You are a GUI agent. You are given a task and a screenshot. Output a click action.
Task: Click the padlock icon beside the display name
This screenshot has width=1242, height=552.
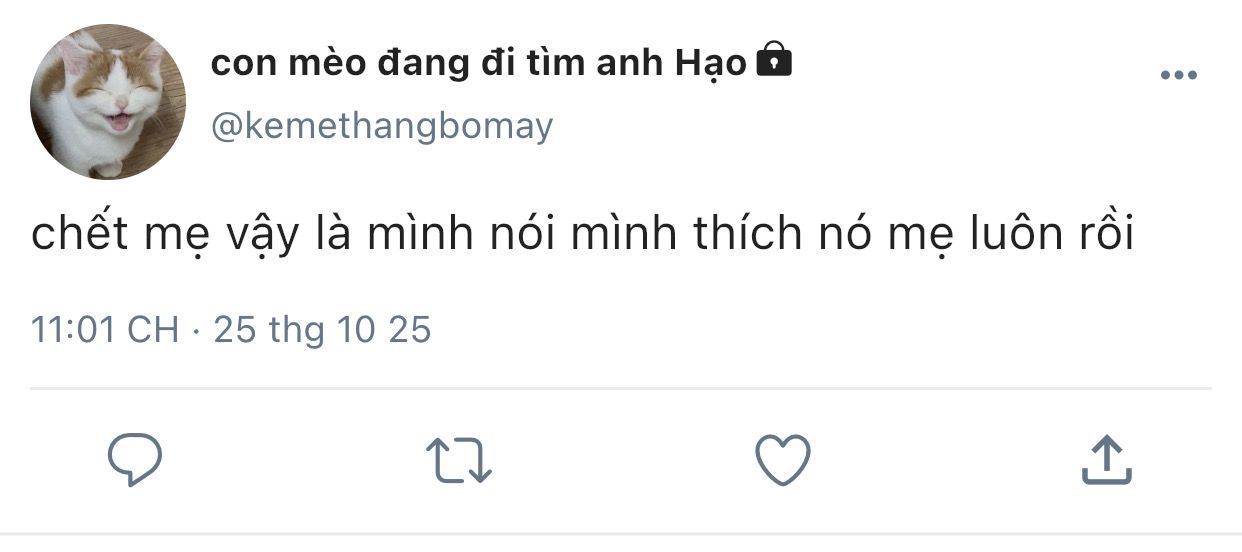tap(774, 62)
